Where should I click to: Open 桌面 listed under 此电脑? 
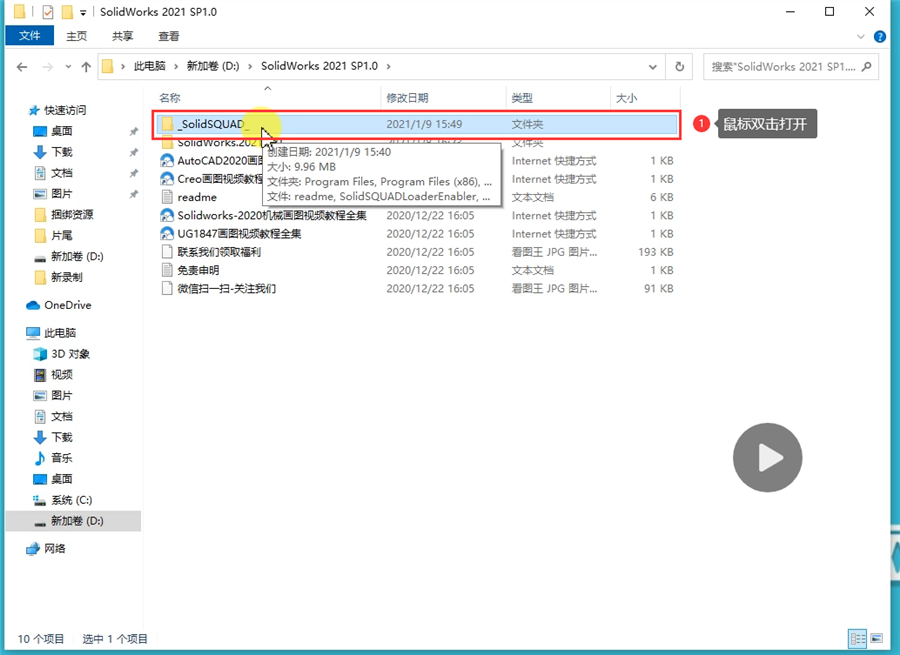(61, 479)
